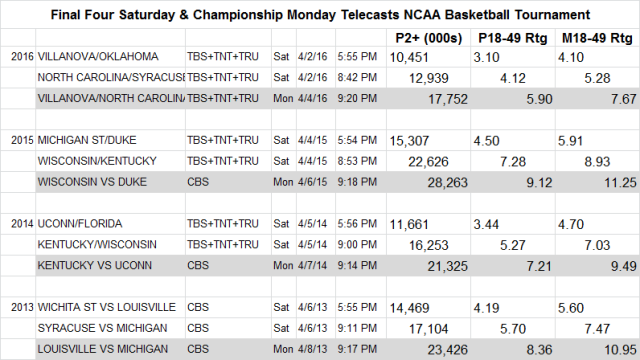Select the VILLANOVA/OKLAHOMA cell
This screenshot has height=360, width=640.
[x=110, y=57]
